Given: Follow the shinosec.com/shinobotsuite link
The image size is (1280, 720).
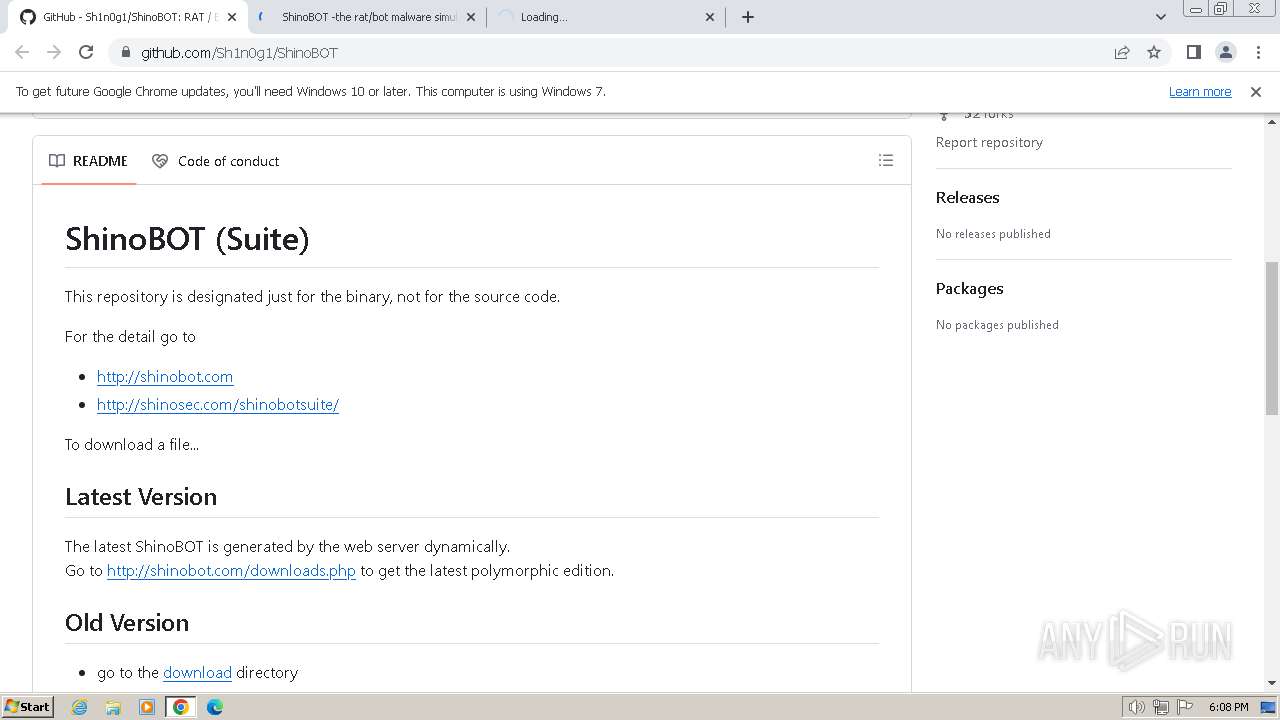Looking at the screenshot, I should tap(218, 404).
